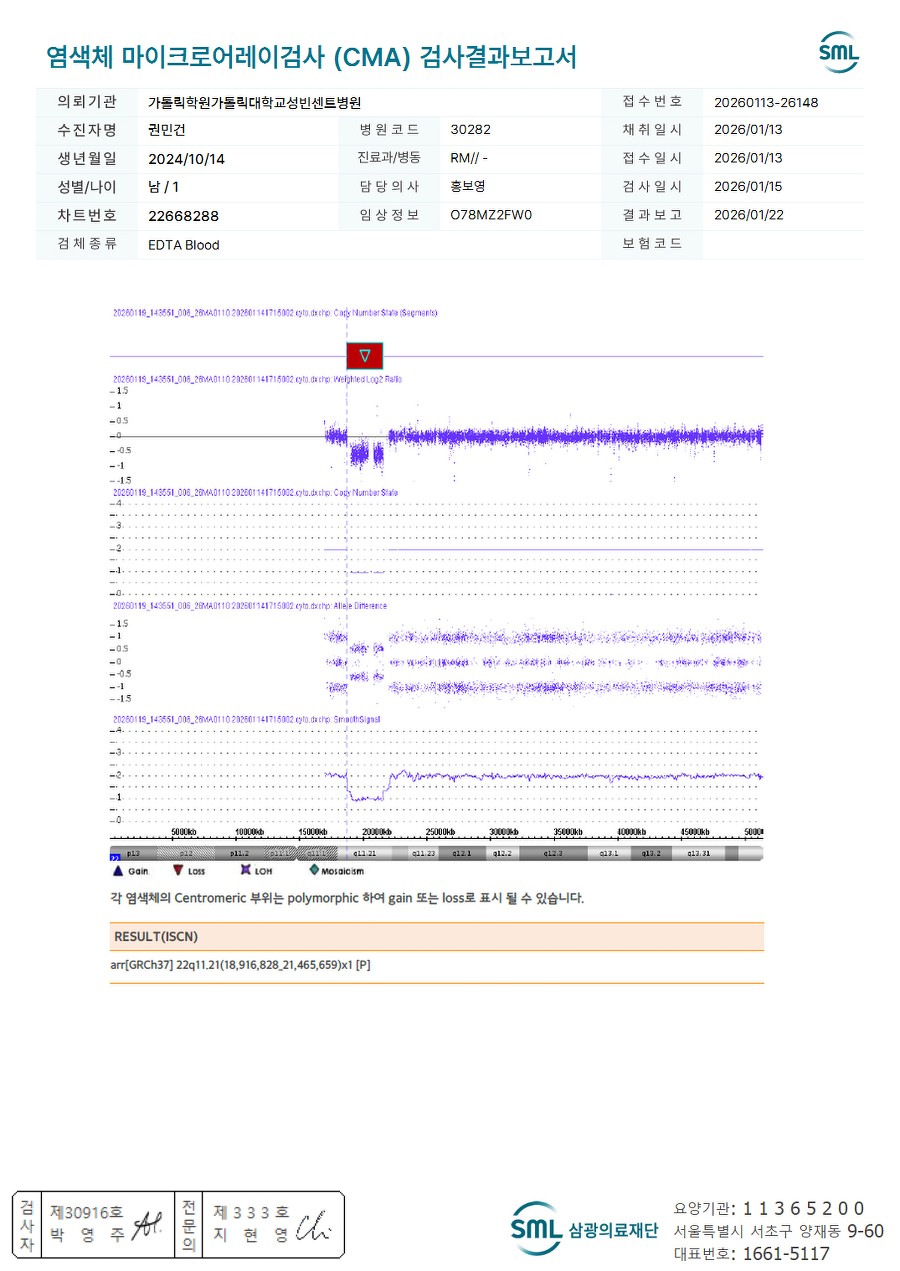Click the SmoothSignal track title
The image size is (900, 1271).
click(x=247, y=719)
